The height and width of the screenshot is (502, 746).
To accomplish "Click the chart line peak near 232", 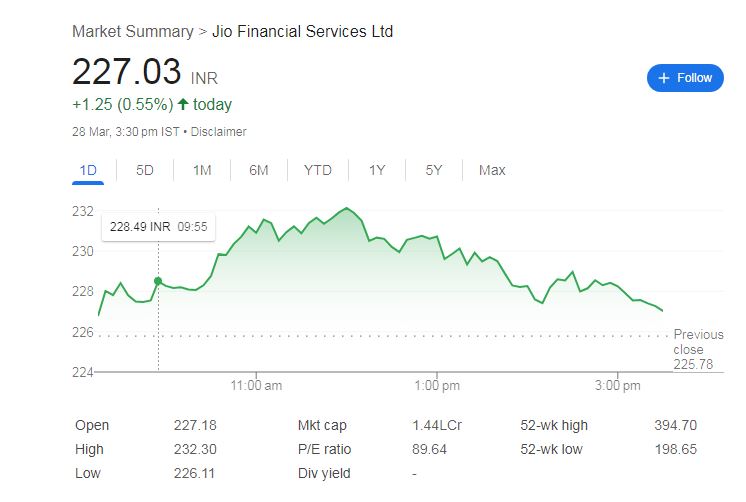I will click(x=346, y=208).
